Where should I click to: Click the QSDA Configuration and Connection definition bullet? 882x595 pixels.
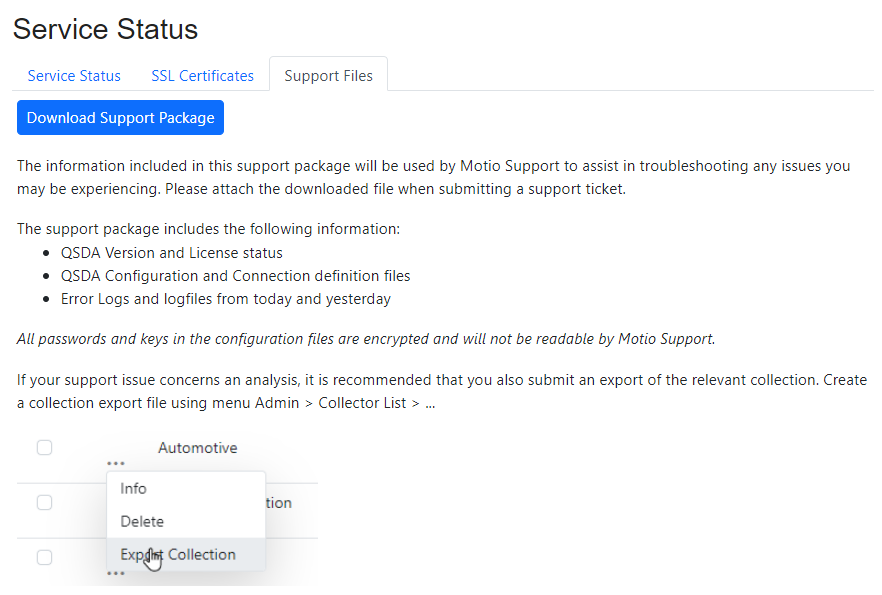point(235,276)
